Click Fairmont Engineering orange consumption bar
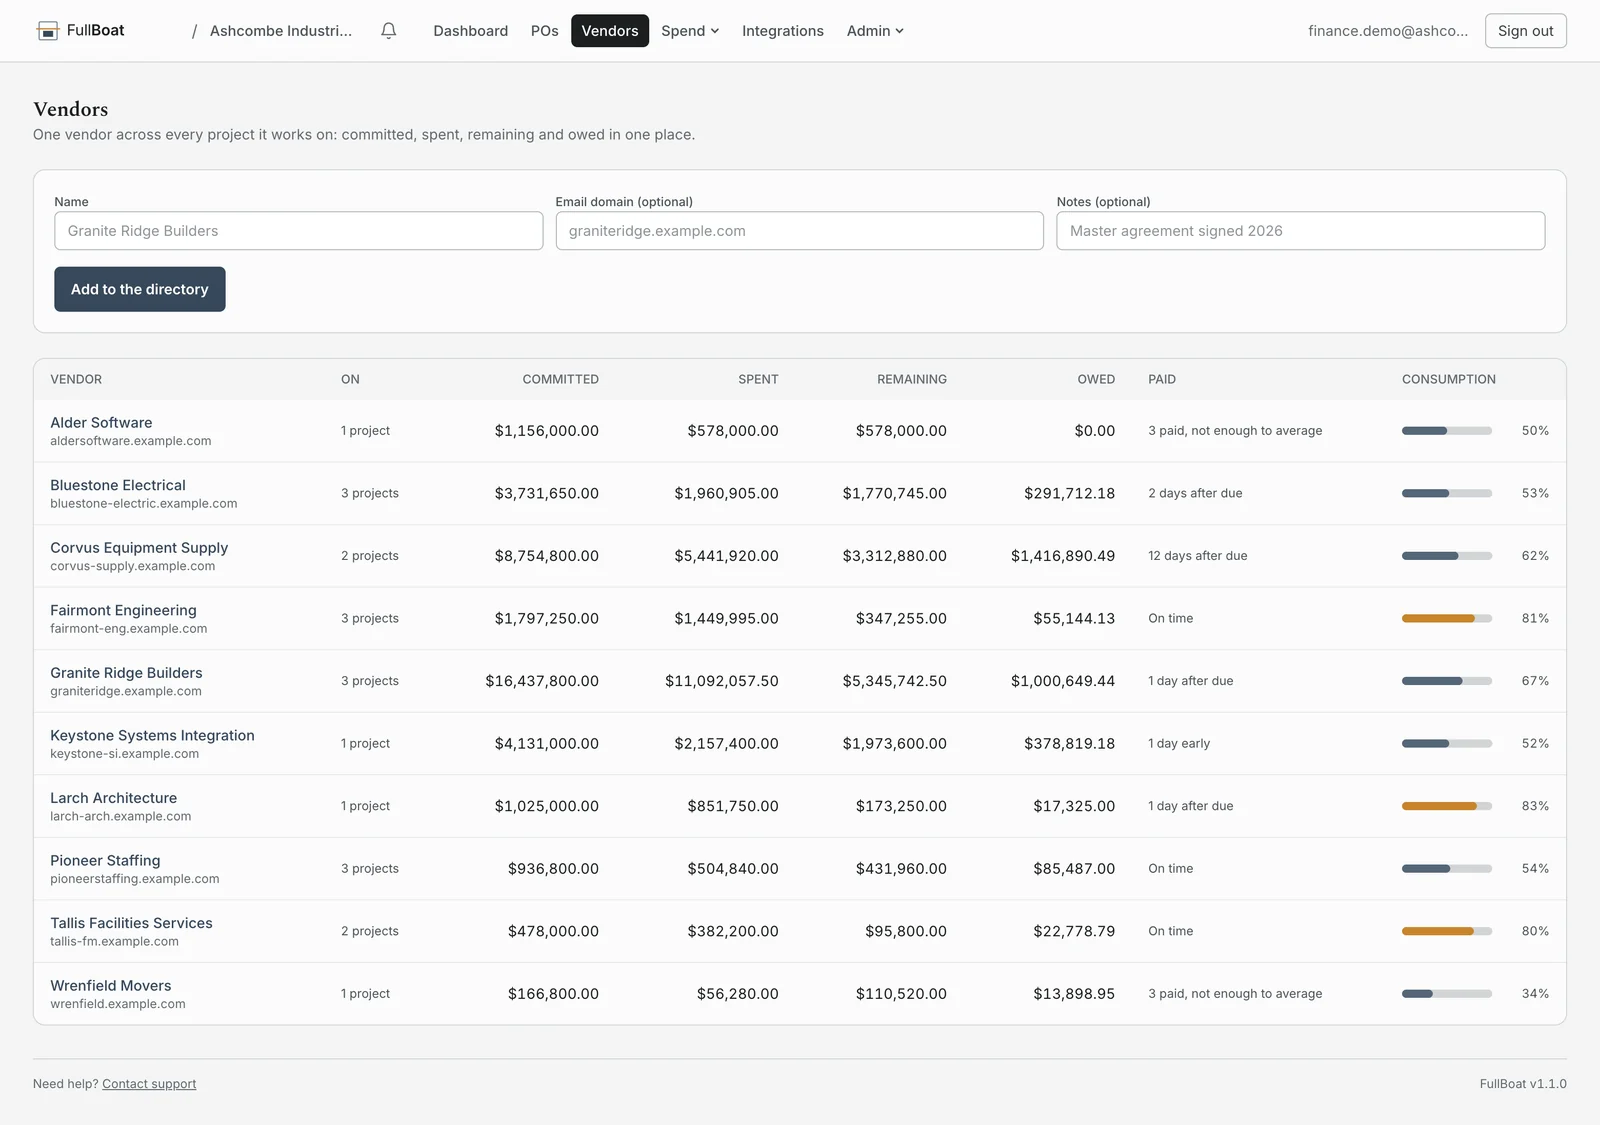Screen dimensions: 1600x1125 [1447, 619]
